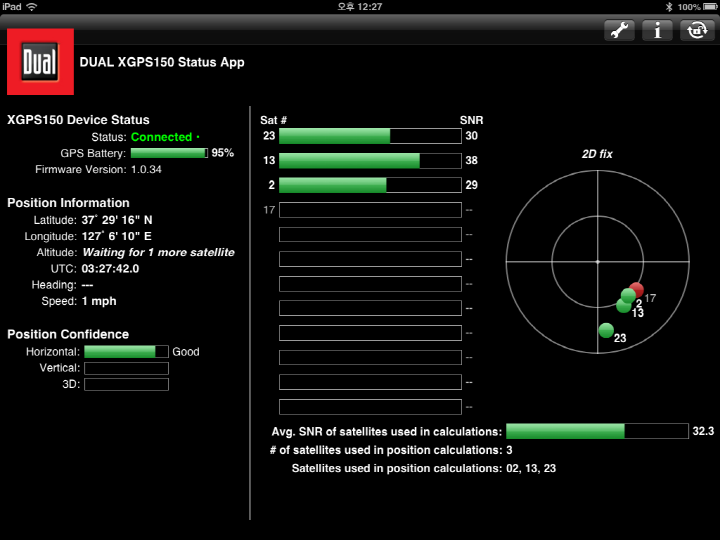Tap the status bar clock 12:27
The width and height of the screenshot is (720, 540).
(360, 6)
